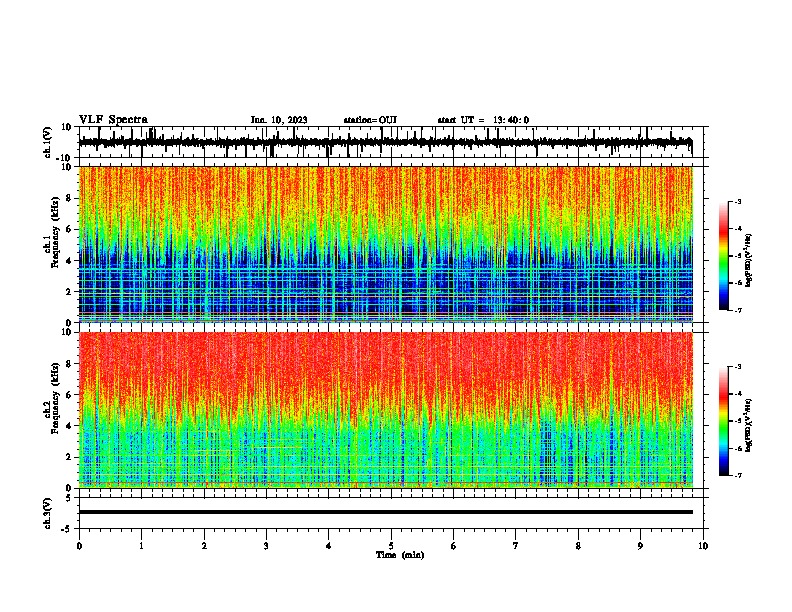Click inside the ch.2 spectrogram panel
This screenshot has width=792, height=612.
[386, 410]
